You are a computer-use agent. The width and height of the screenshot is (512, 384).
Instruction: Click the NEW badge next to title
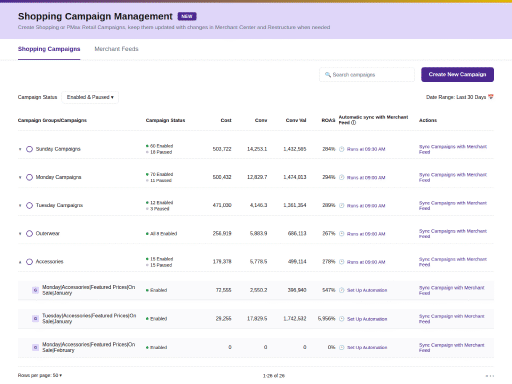[x=187, y=16]
